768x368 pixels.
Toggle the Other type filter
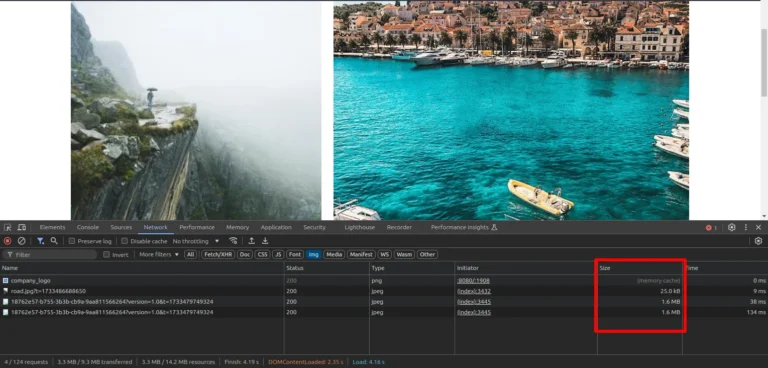point(427,254)
